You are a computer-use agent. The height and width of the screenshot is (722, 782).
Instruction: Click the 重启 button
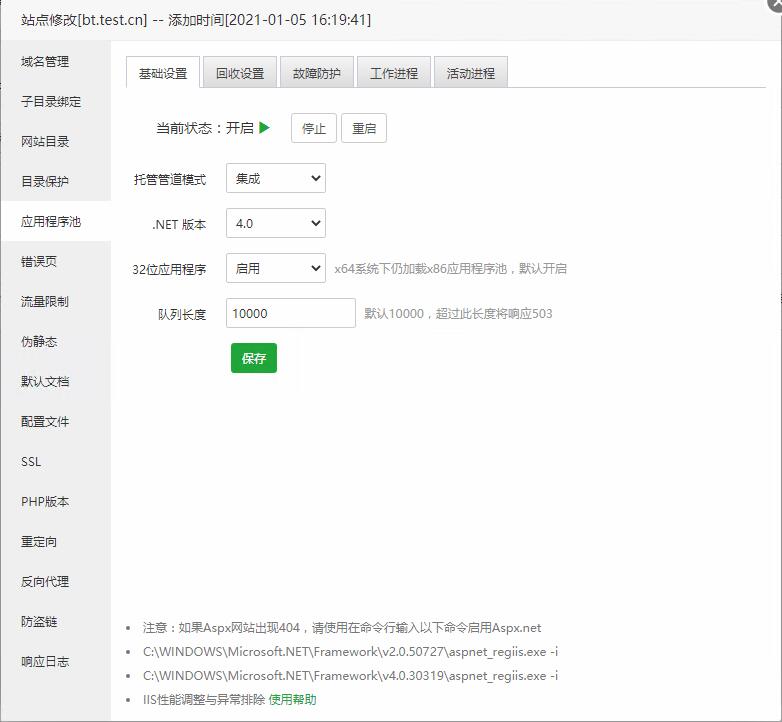(x=364, y=128)
